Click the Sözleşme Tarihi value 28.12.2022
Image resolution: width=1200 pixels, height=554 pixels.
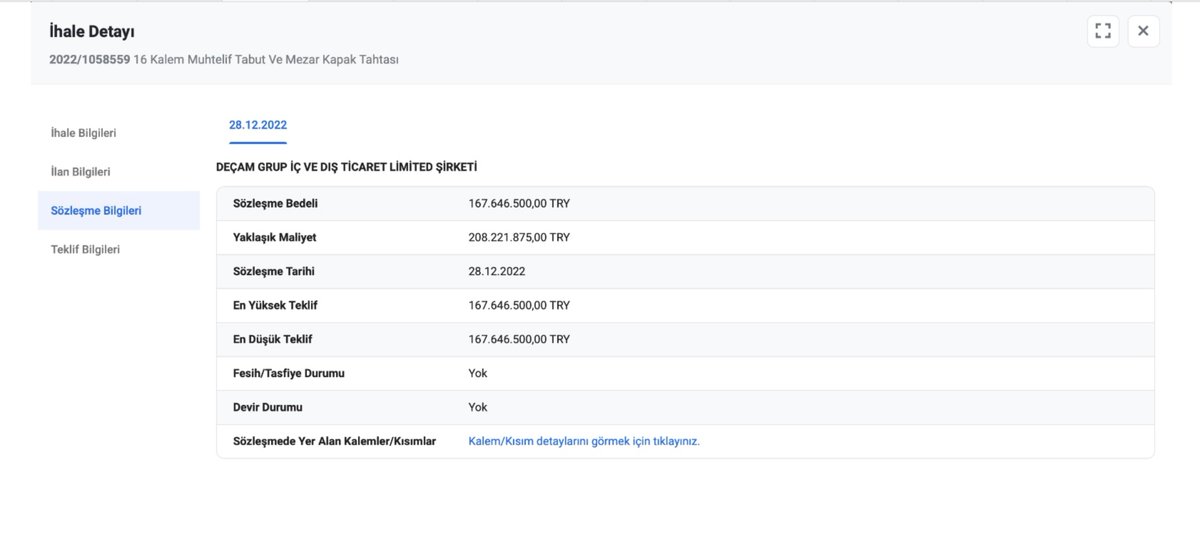coord(497,271)
